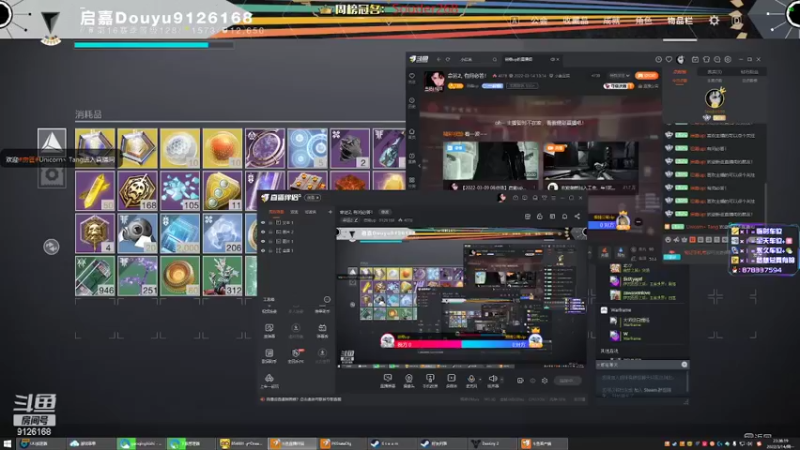Screen dimensions: 800x450
Task: Refresh the Douyu client page
Action: coord(448,60)
